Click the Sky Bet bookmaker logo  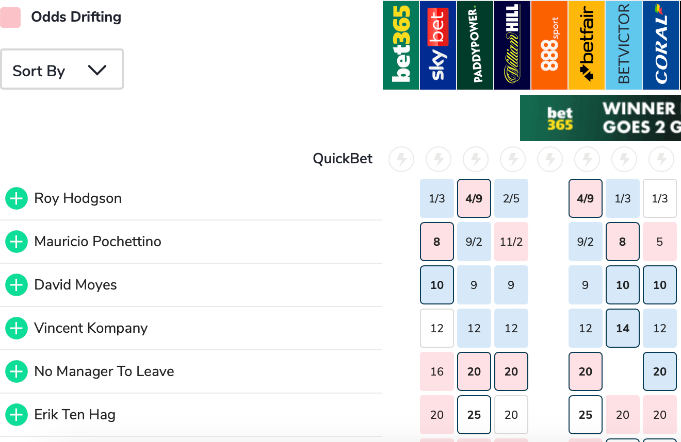pyautogui.click(x=437, y=45)
